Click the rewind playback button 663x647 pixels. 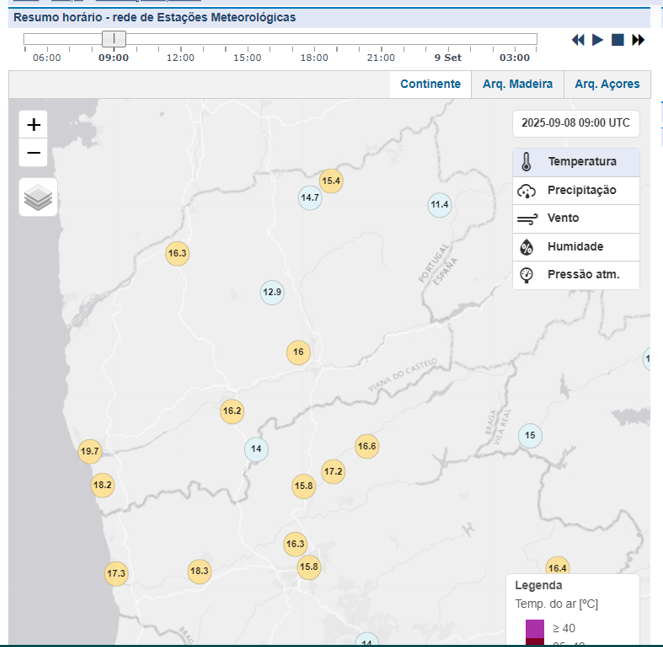point(578,40)
